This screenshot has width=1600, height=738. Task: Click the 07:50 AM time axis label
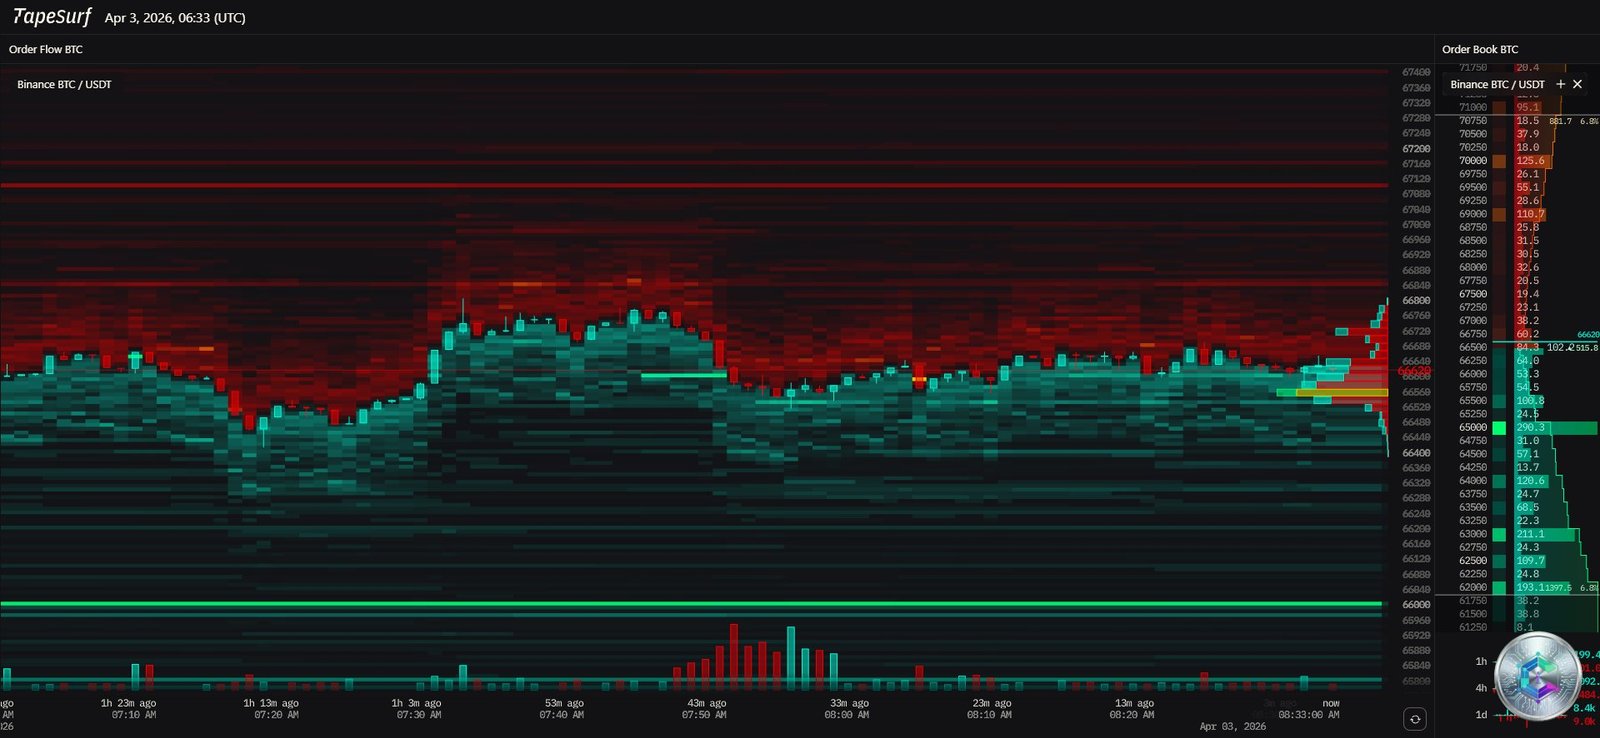coord(704,715)
